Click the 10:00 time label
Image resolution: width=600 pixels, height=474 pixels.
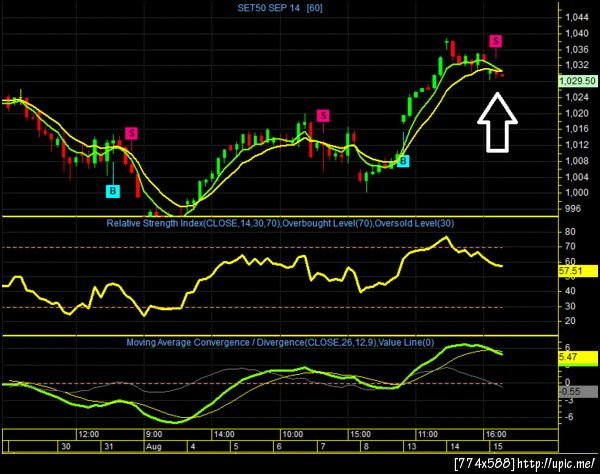tap(293, 435)
